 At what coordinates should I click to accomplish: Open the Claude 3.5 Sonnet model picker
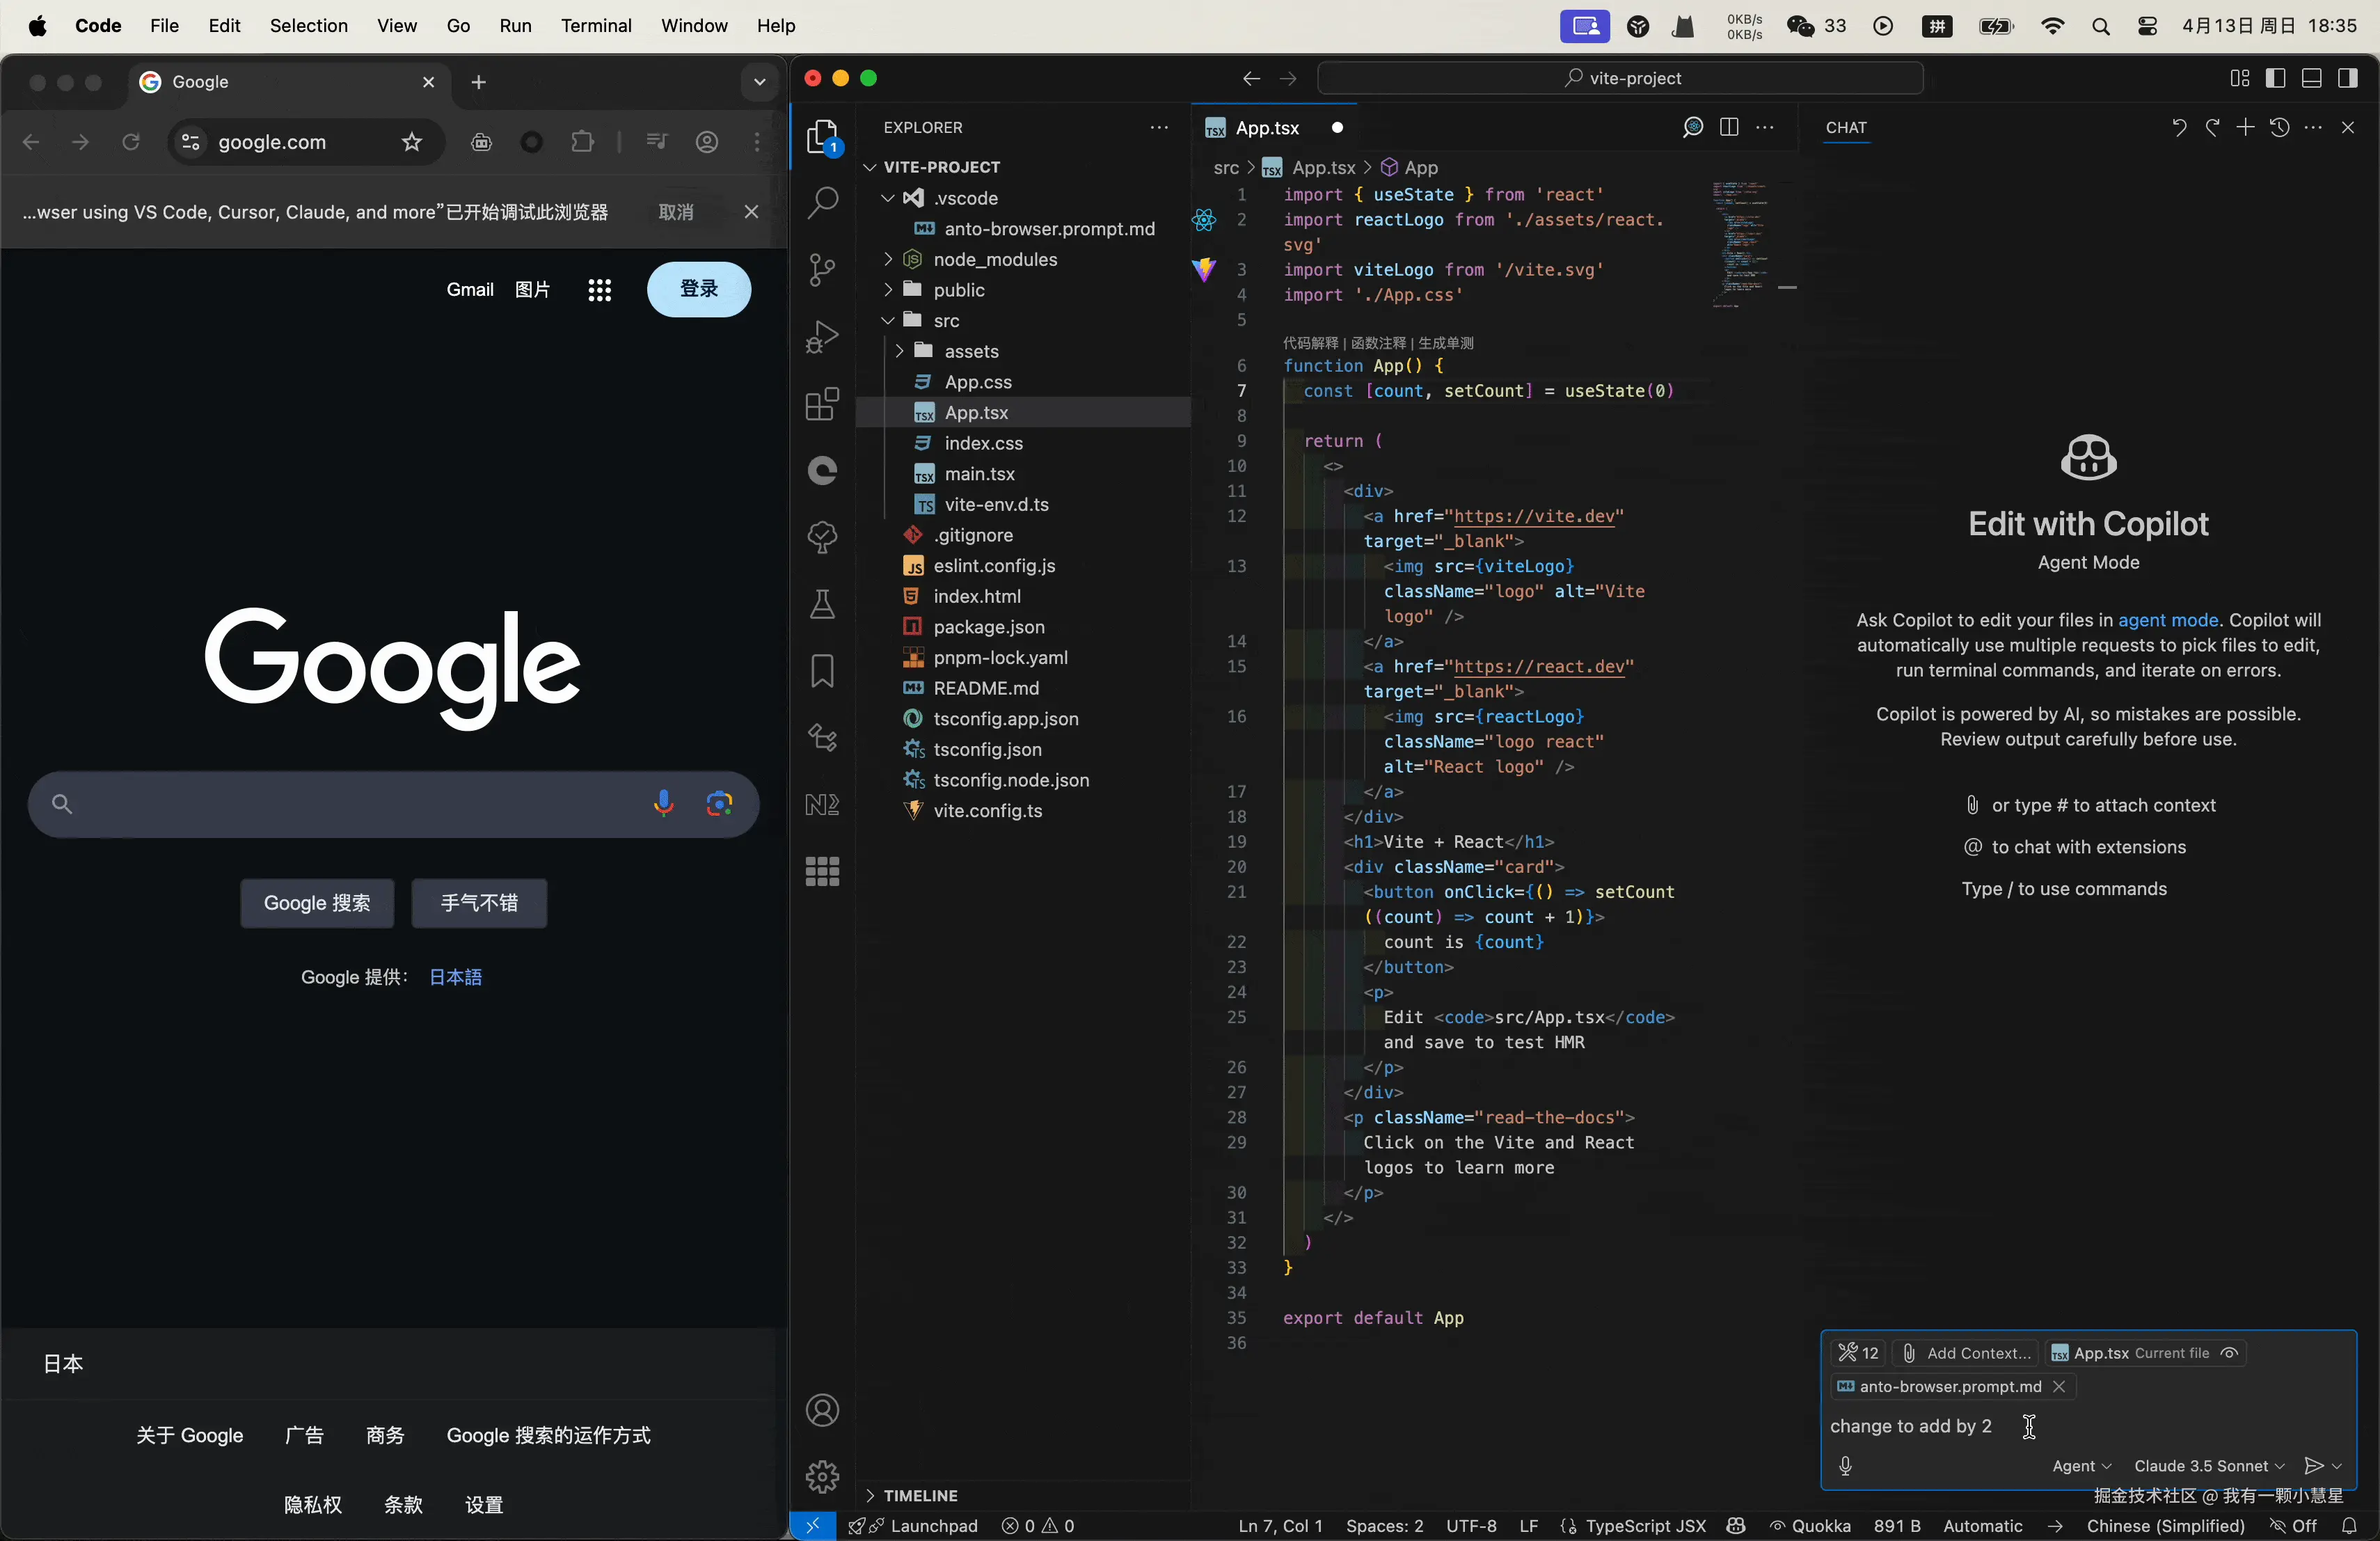click(x=2209, y=1466)
